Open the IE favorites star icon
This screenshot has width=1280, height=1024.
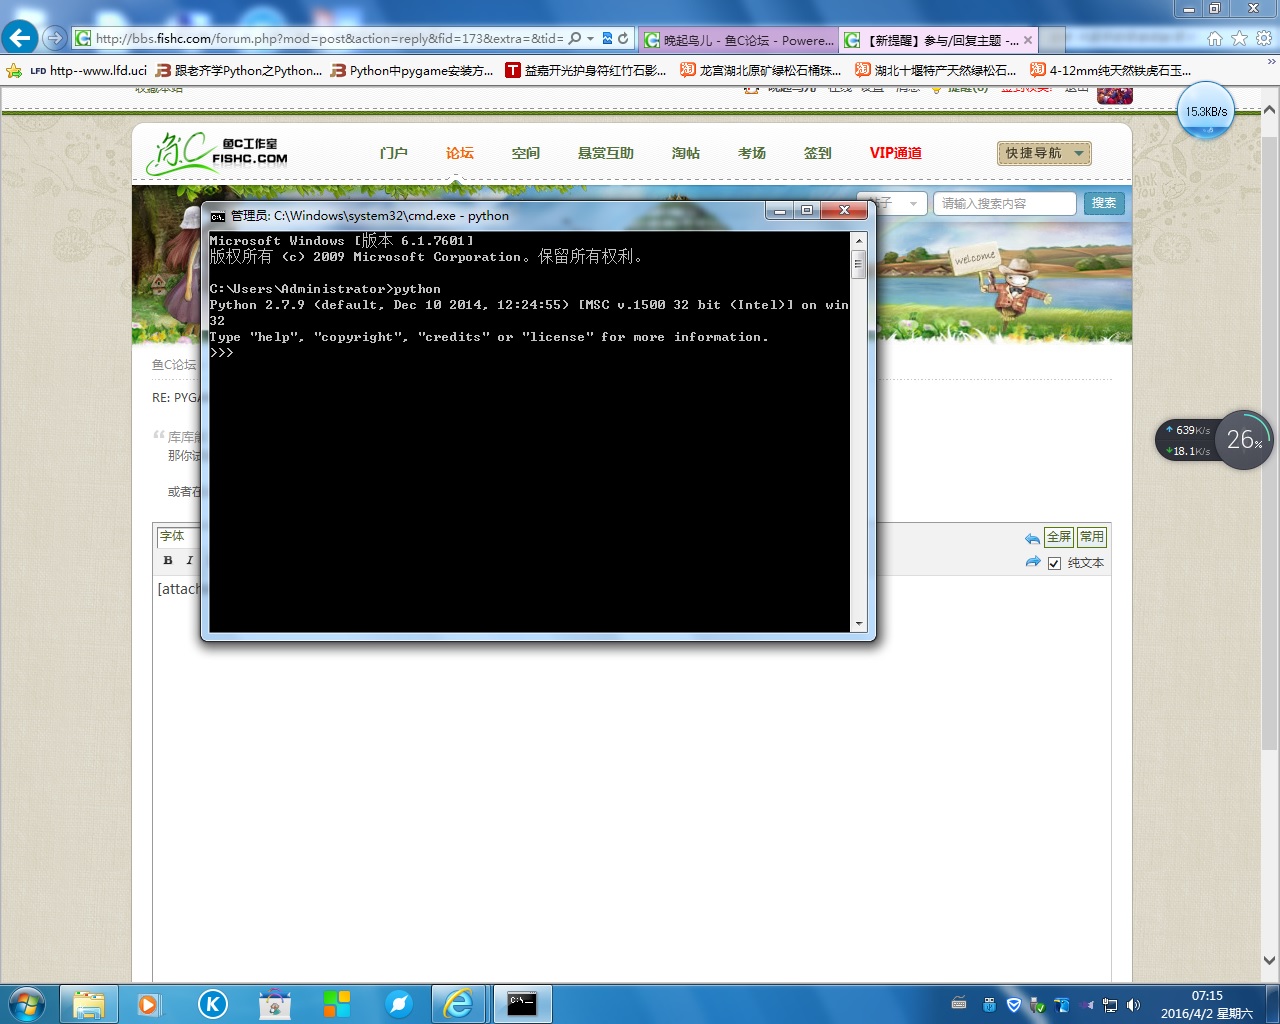[x=1239, y=38]
